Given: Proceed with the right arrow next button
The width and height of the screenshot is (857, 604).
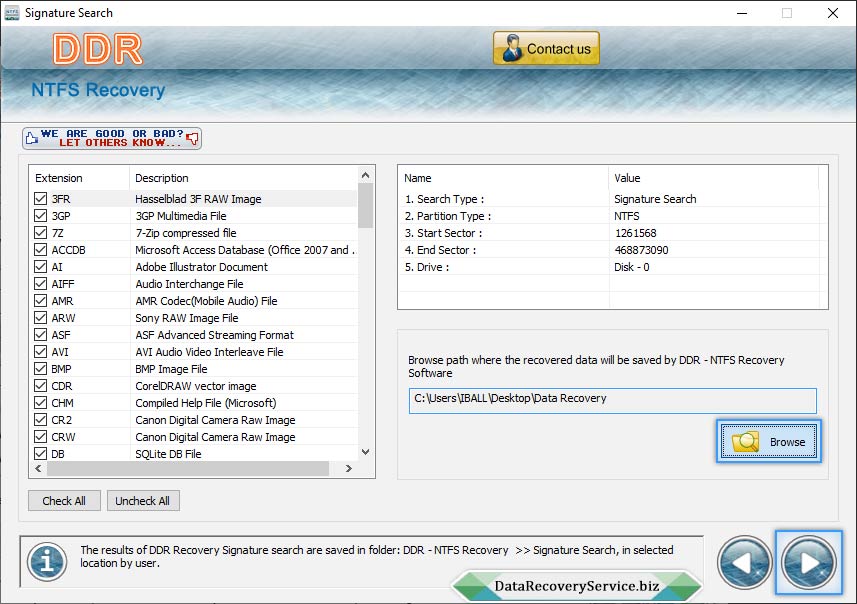Looking at the screenshot, I should tap(808, 563).
